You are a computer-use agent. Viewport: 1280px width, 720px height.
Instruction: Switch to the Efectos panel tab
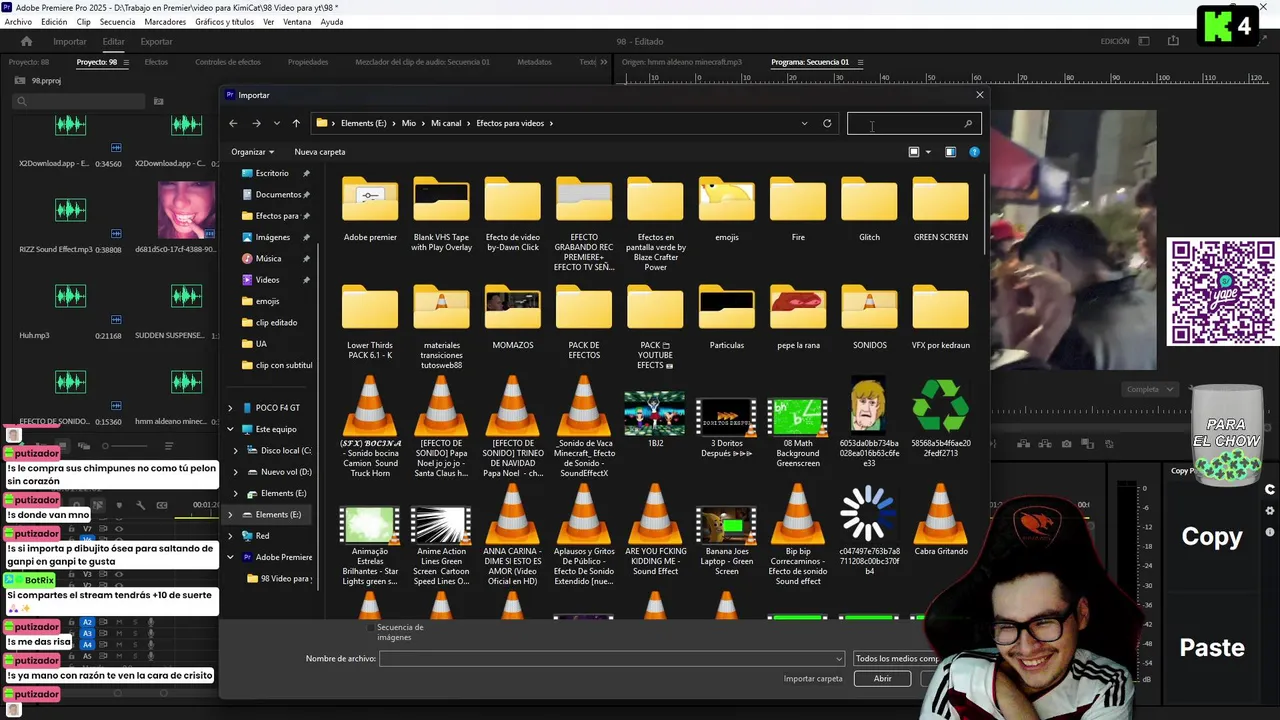pos(156,62)
